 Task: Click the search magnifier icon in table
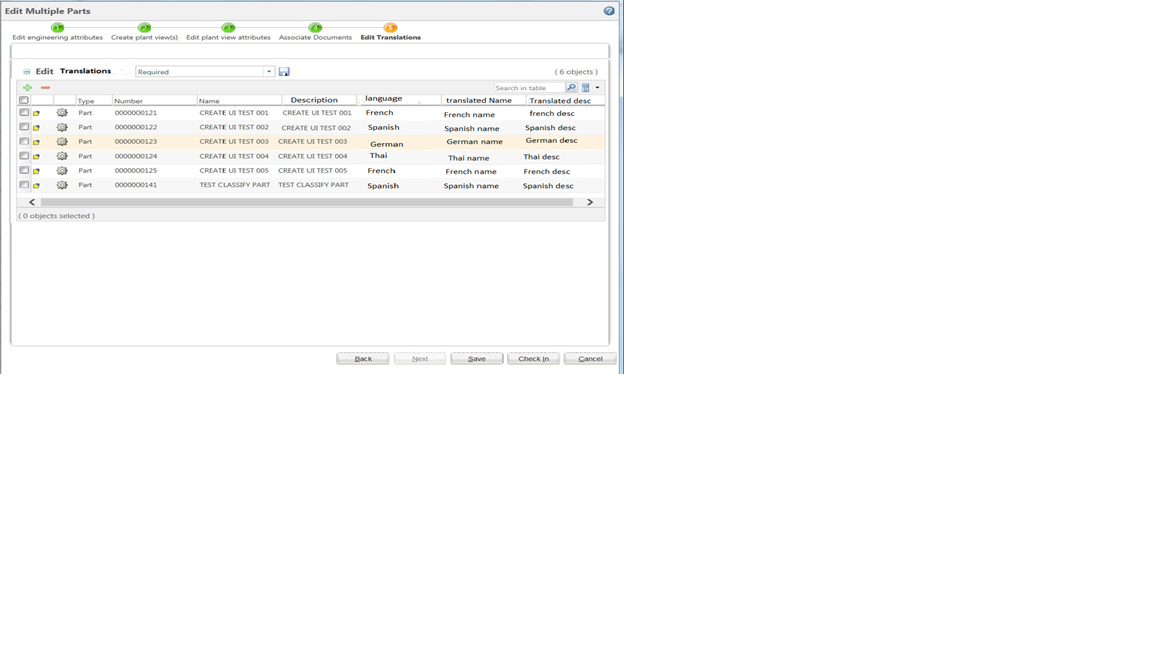click(x=571, y=87)
